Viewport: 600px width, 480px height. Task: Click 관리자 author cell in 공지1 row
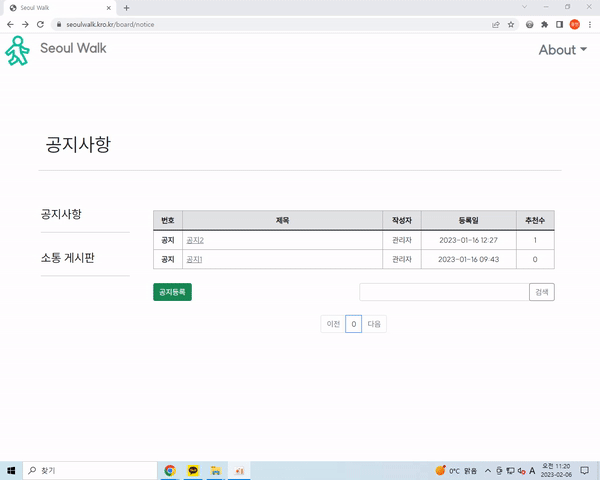[402, 260]
